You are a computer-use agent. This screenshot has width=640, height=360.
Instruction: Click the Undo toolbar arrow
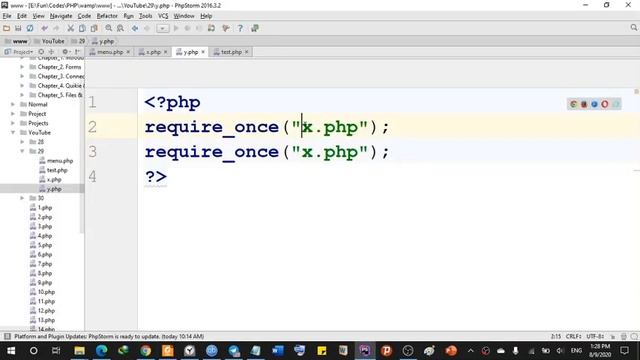pos(44,28)
